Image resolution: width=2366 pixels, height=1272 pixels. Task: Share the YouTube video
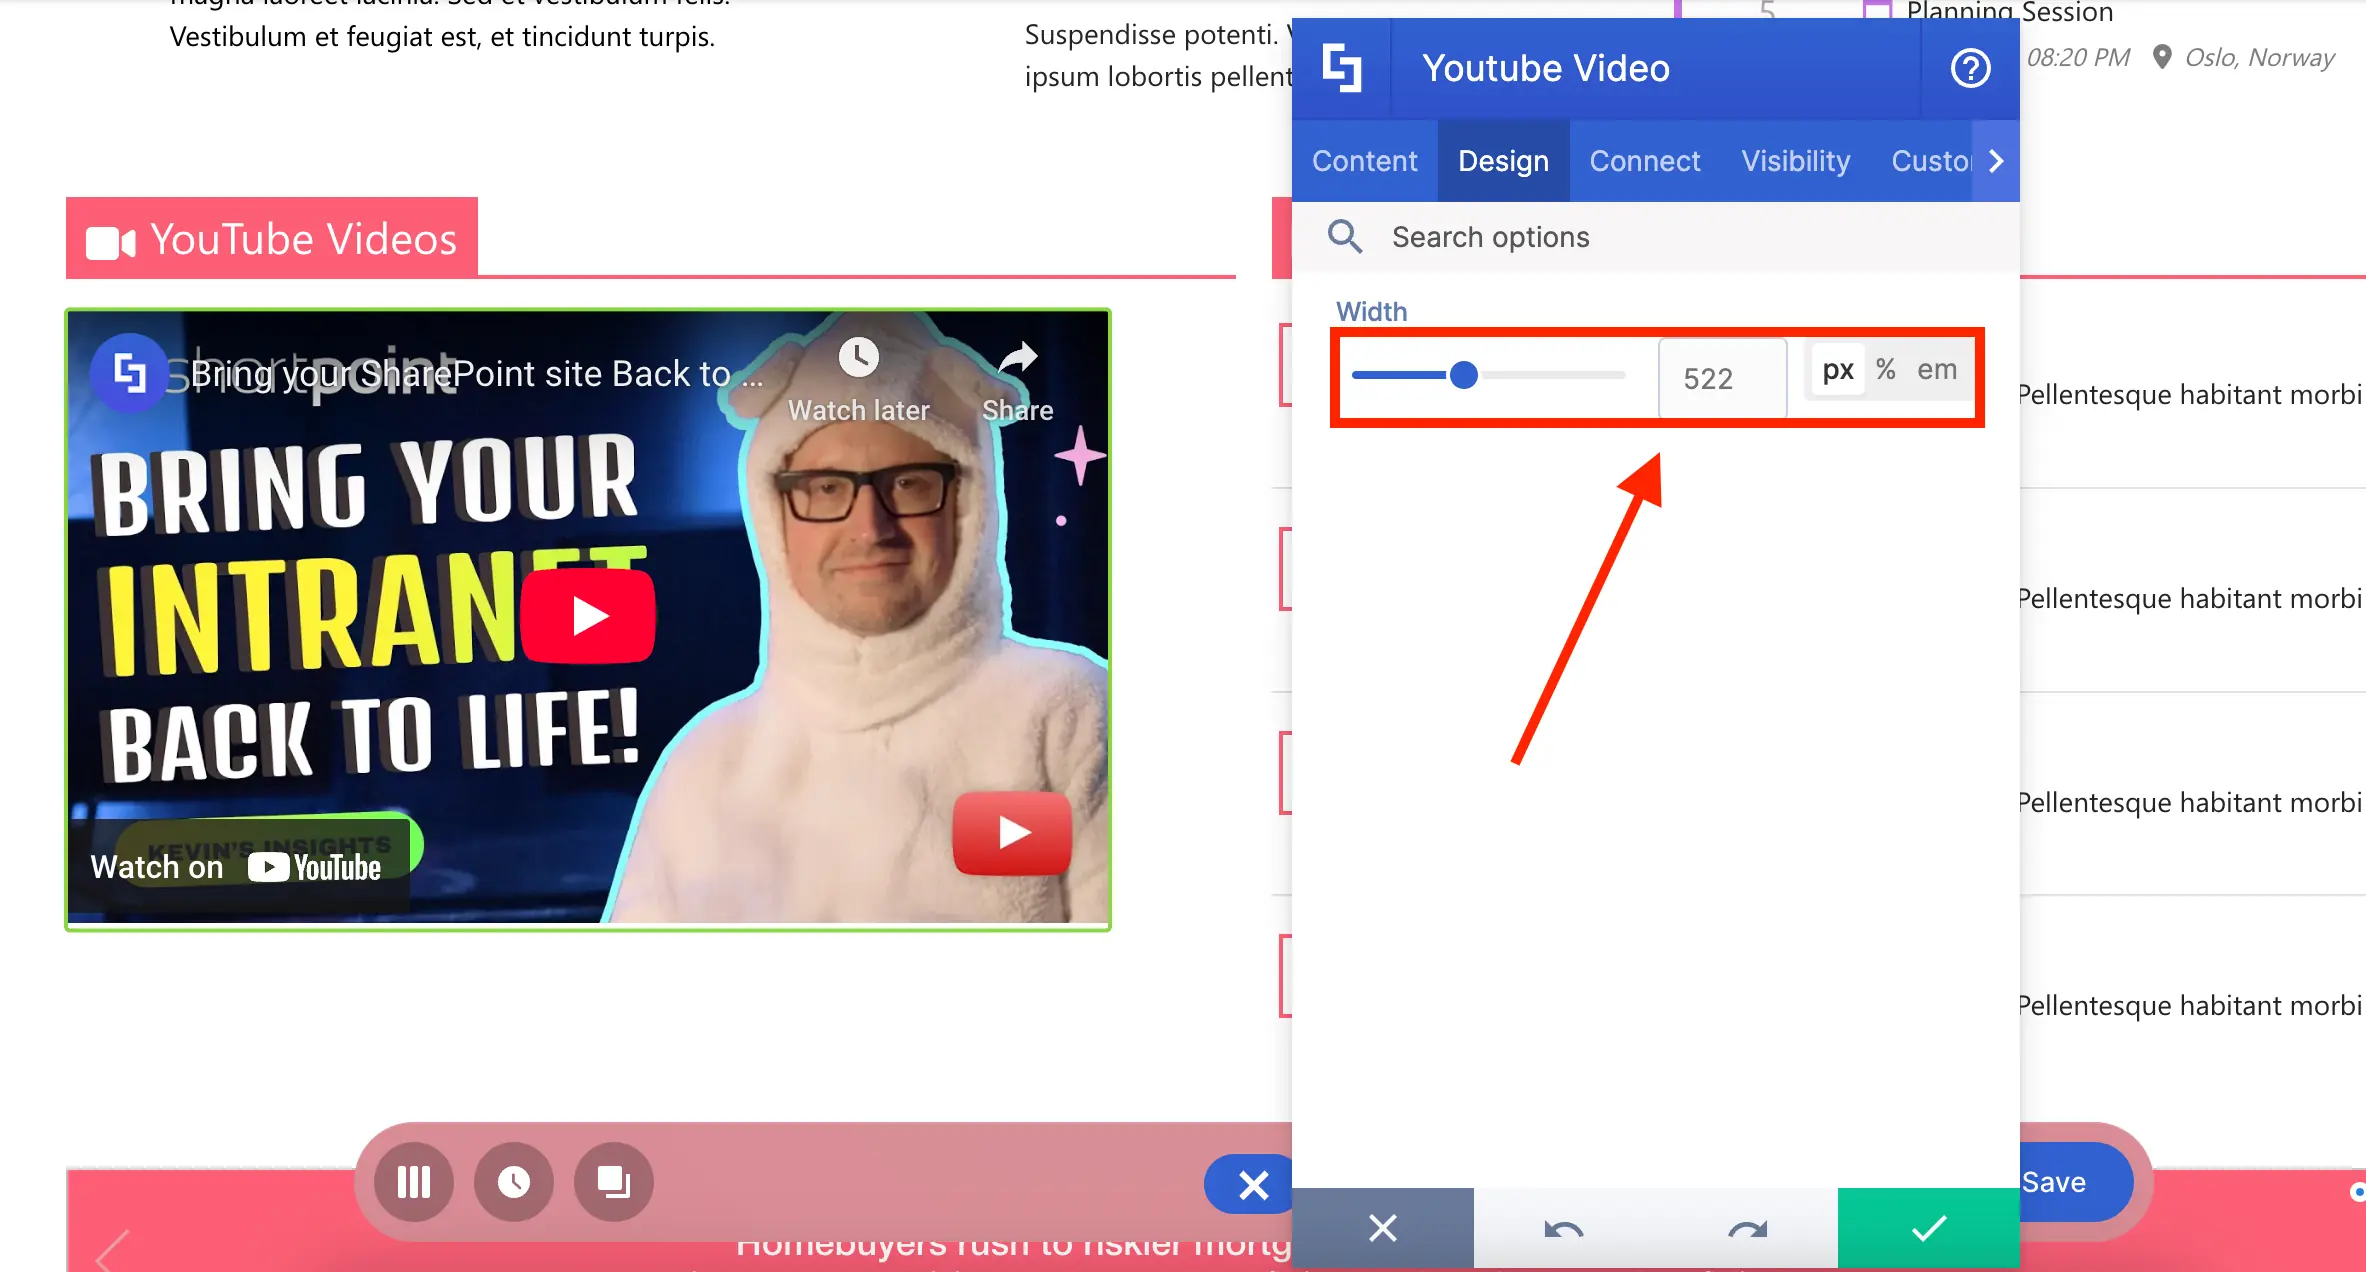pos(1018,380)
